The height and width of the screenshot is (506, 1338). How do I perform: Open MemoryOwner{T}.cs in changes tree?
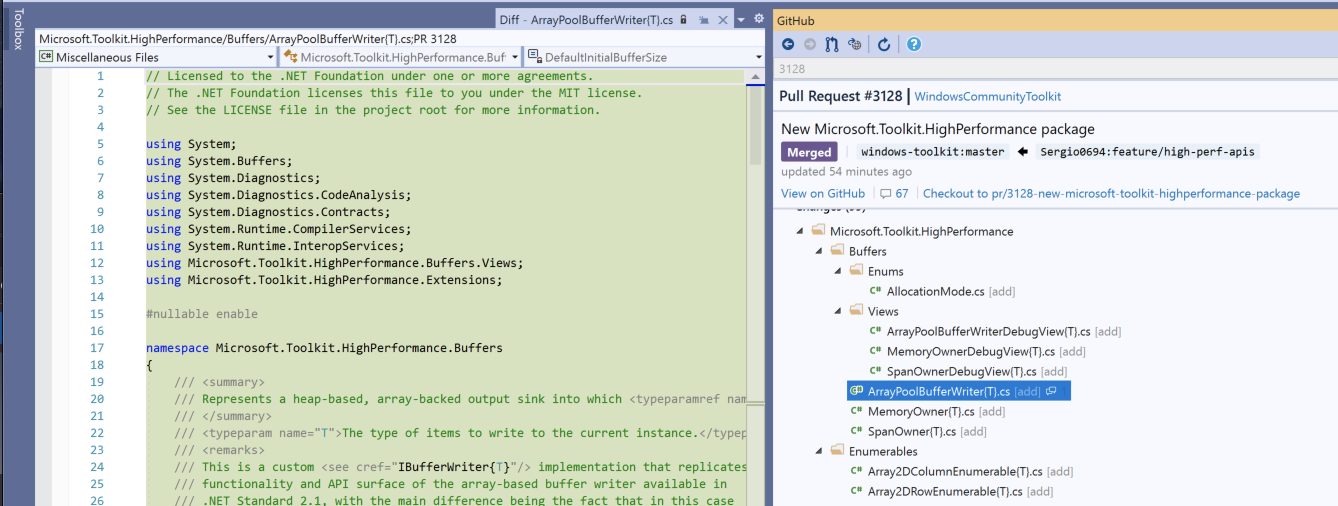pyautogui.click(x=921, y=411)
